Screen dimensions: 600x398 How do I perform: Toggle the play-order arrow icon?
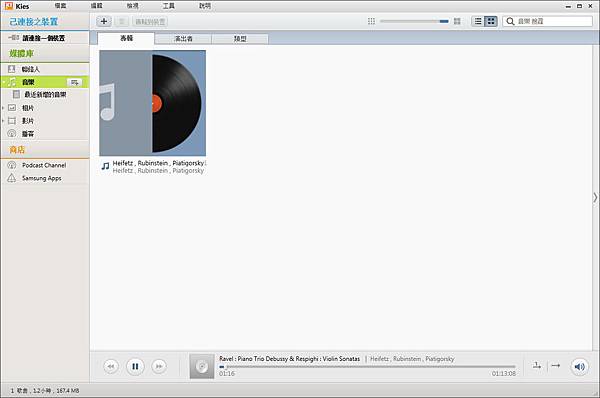(556, 365)
